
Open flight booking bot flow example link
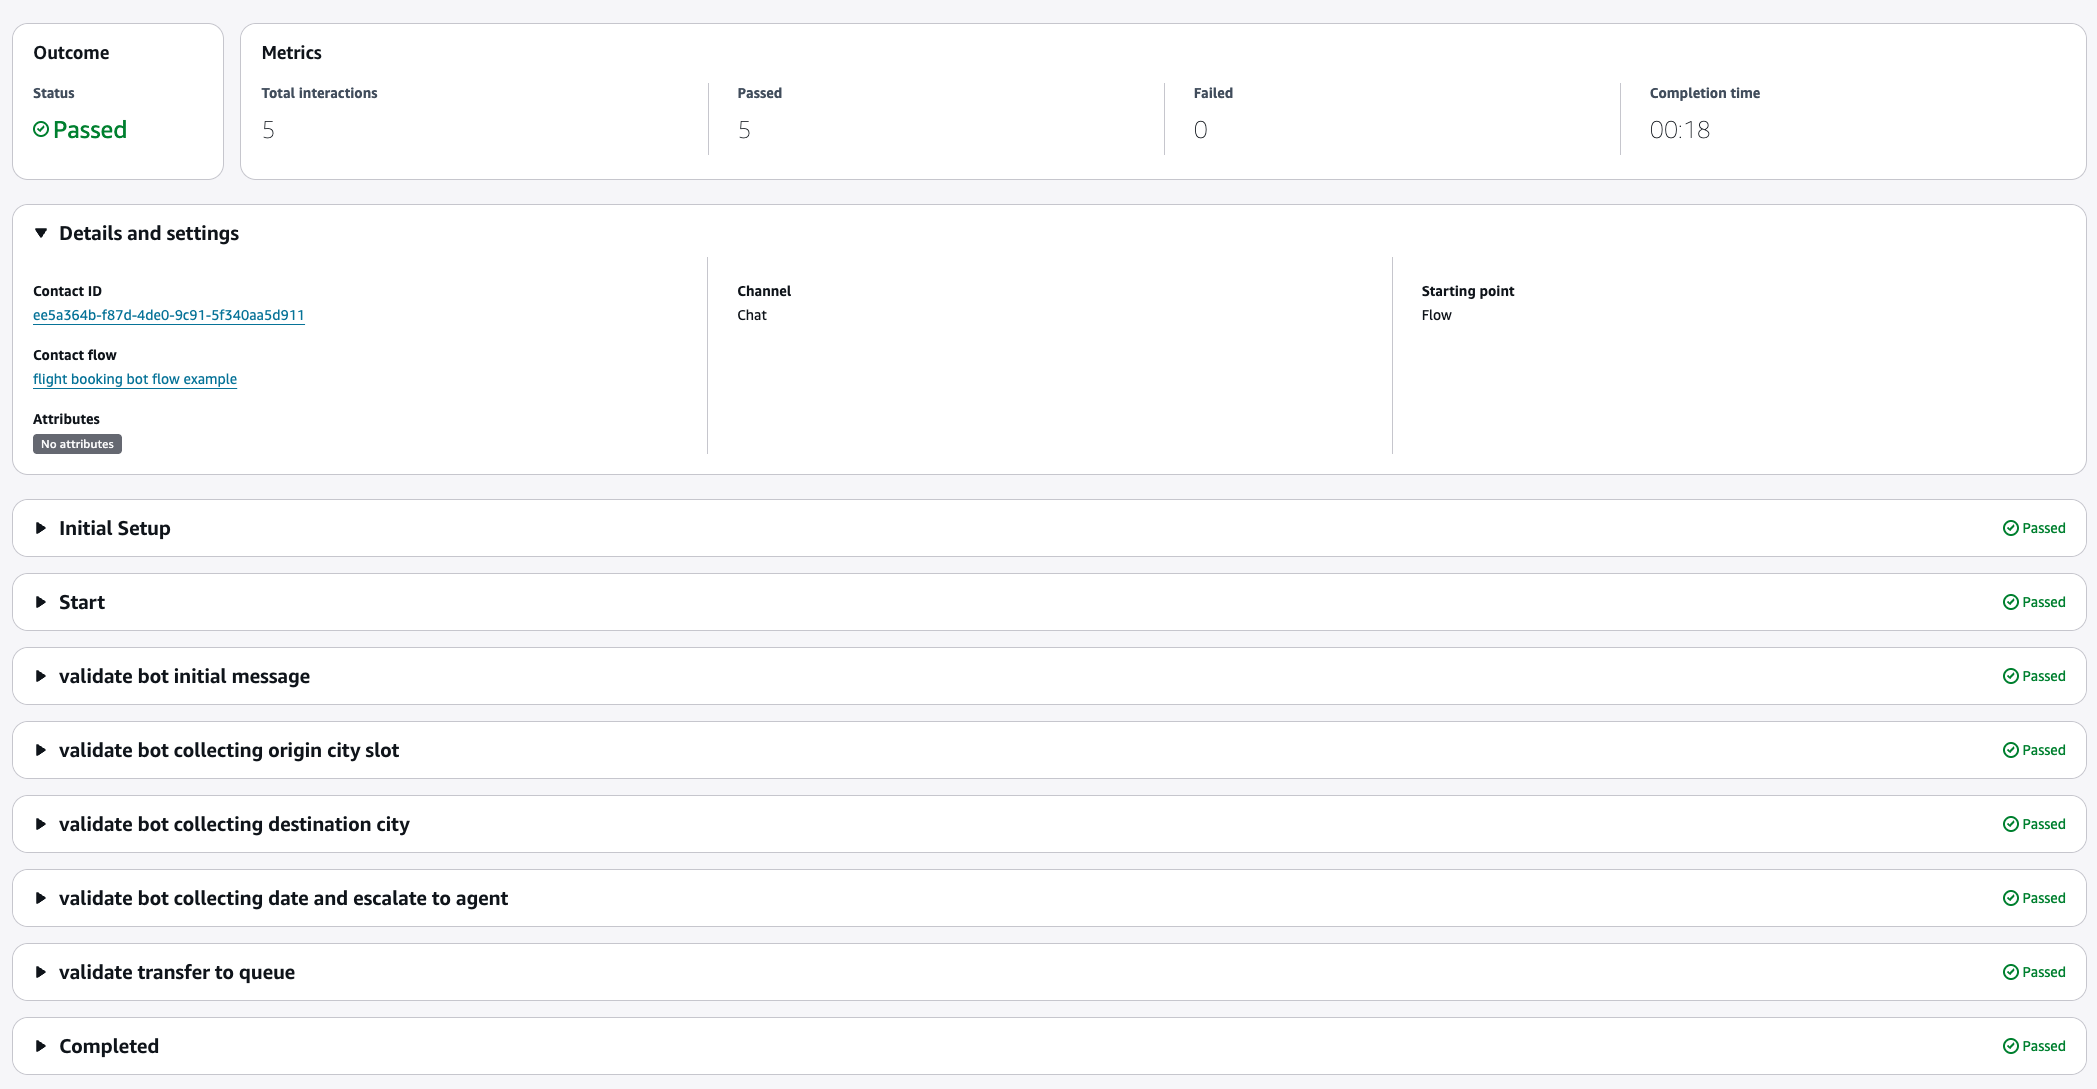pos(135,379)
